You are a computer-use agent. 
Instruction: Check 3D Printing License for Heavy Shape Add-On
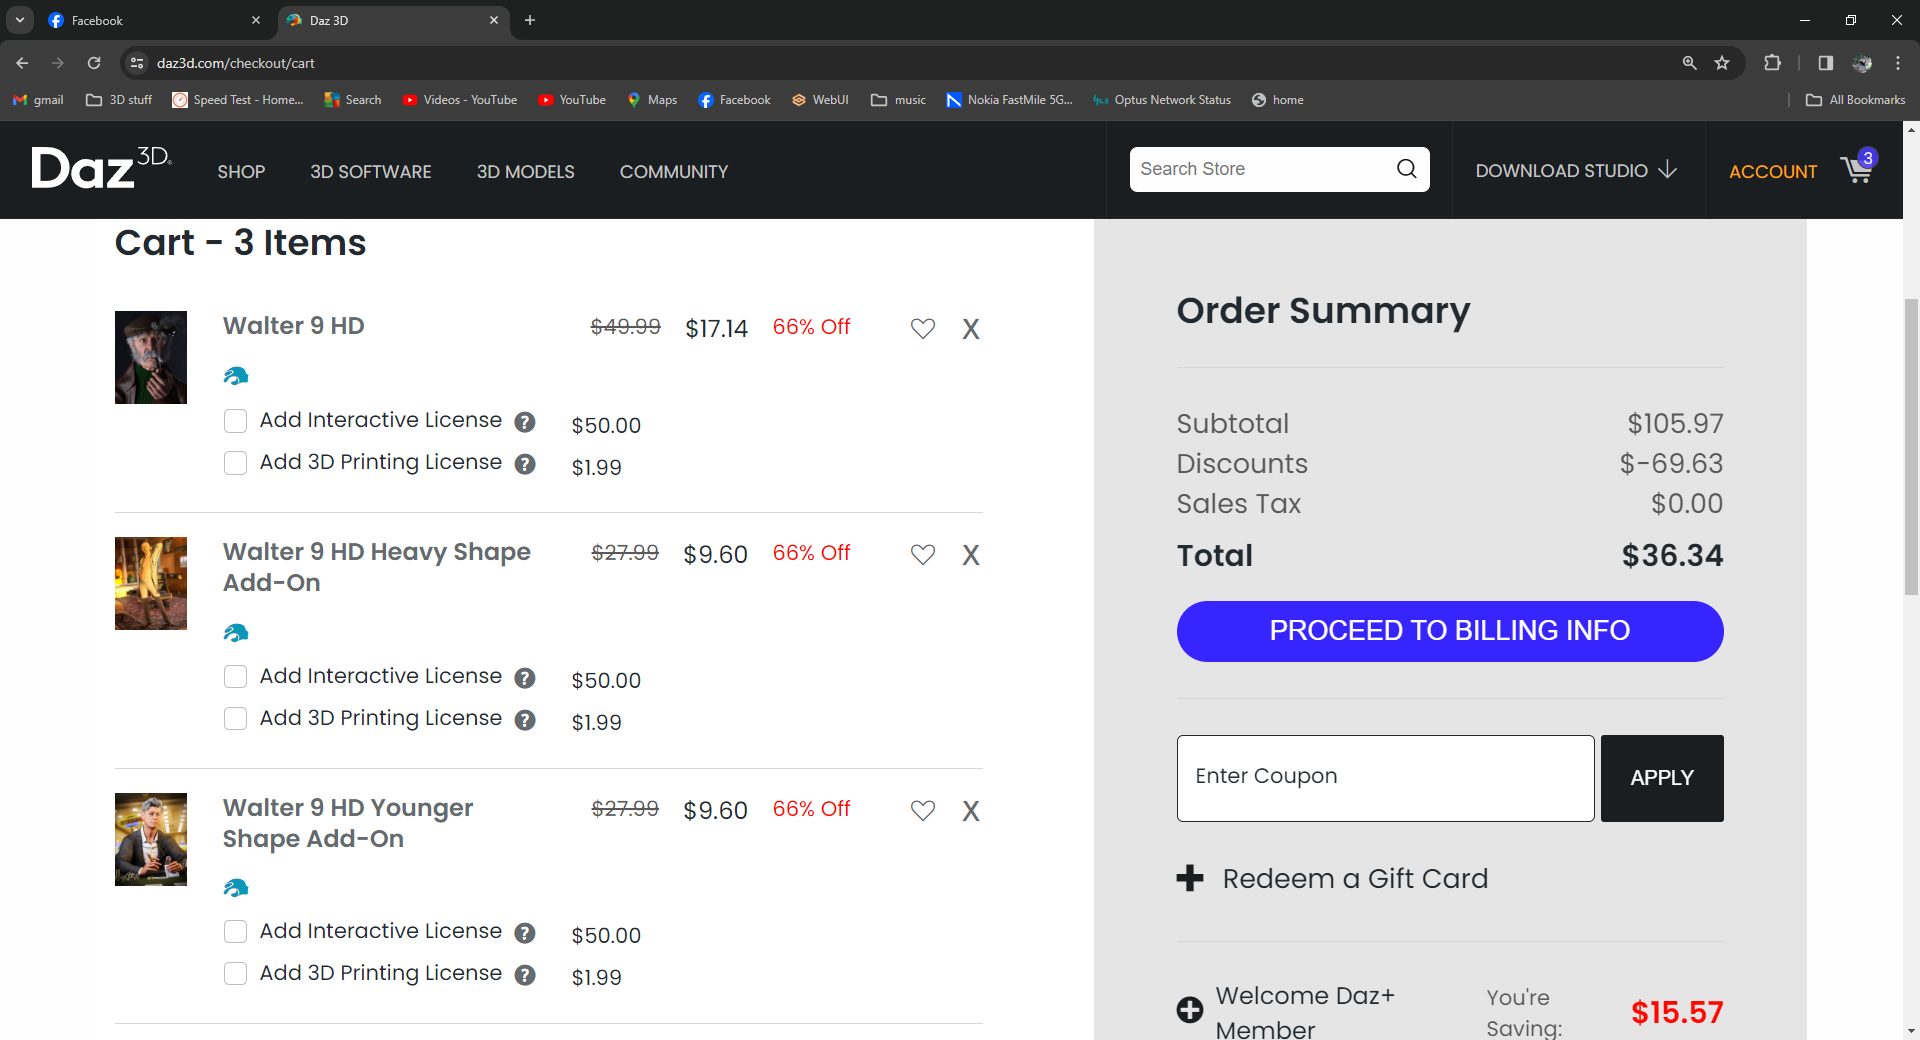tap(236, 719)
